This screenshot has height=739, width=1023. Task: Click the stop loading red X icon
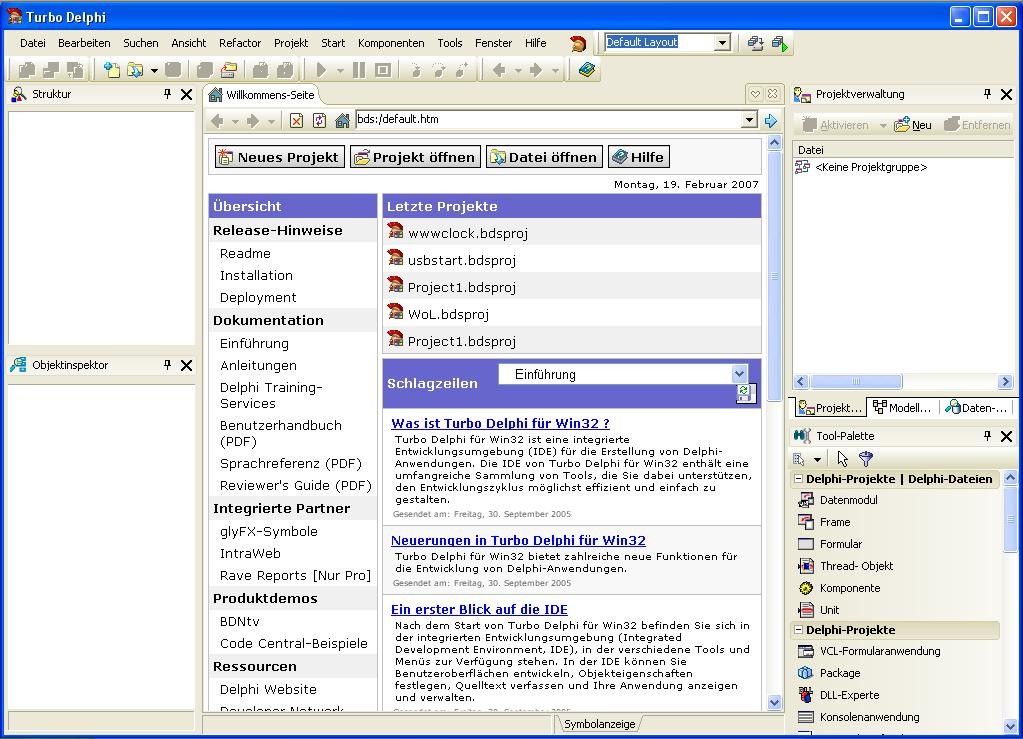[297, 120]
